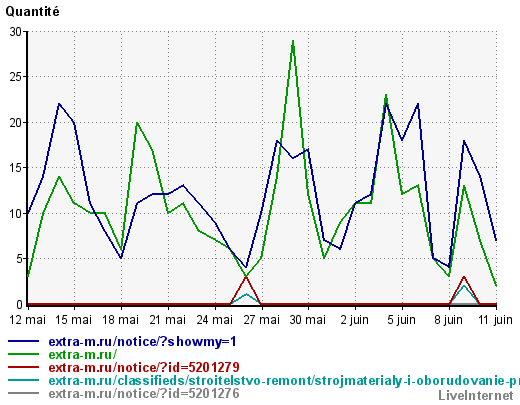Screen dimensions: 520x405
Task: Click the blue line color swatch in legend
Action: pos(23,341)
